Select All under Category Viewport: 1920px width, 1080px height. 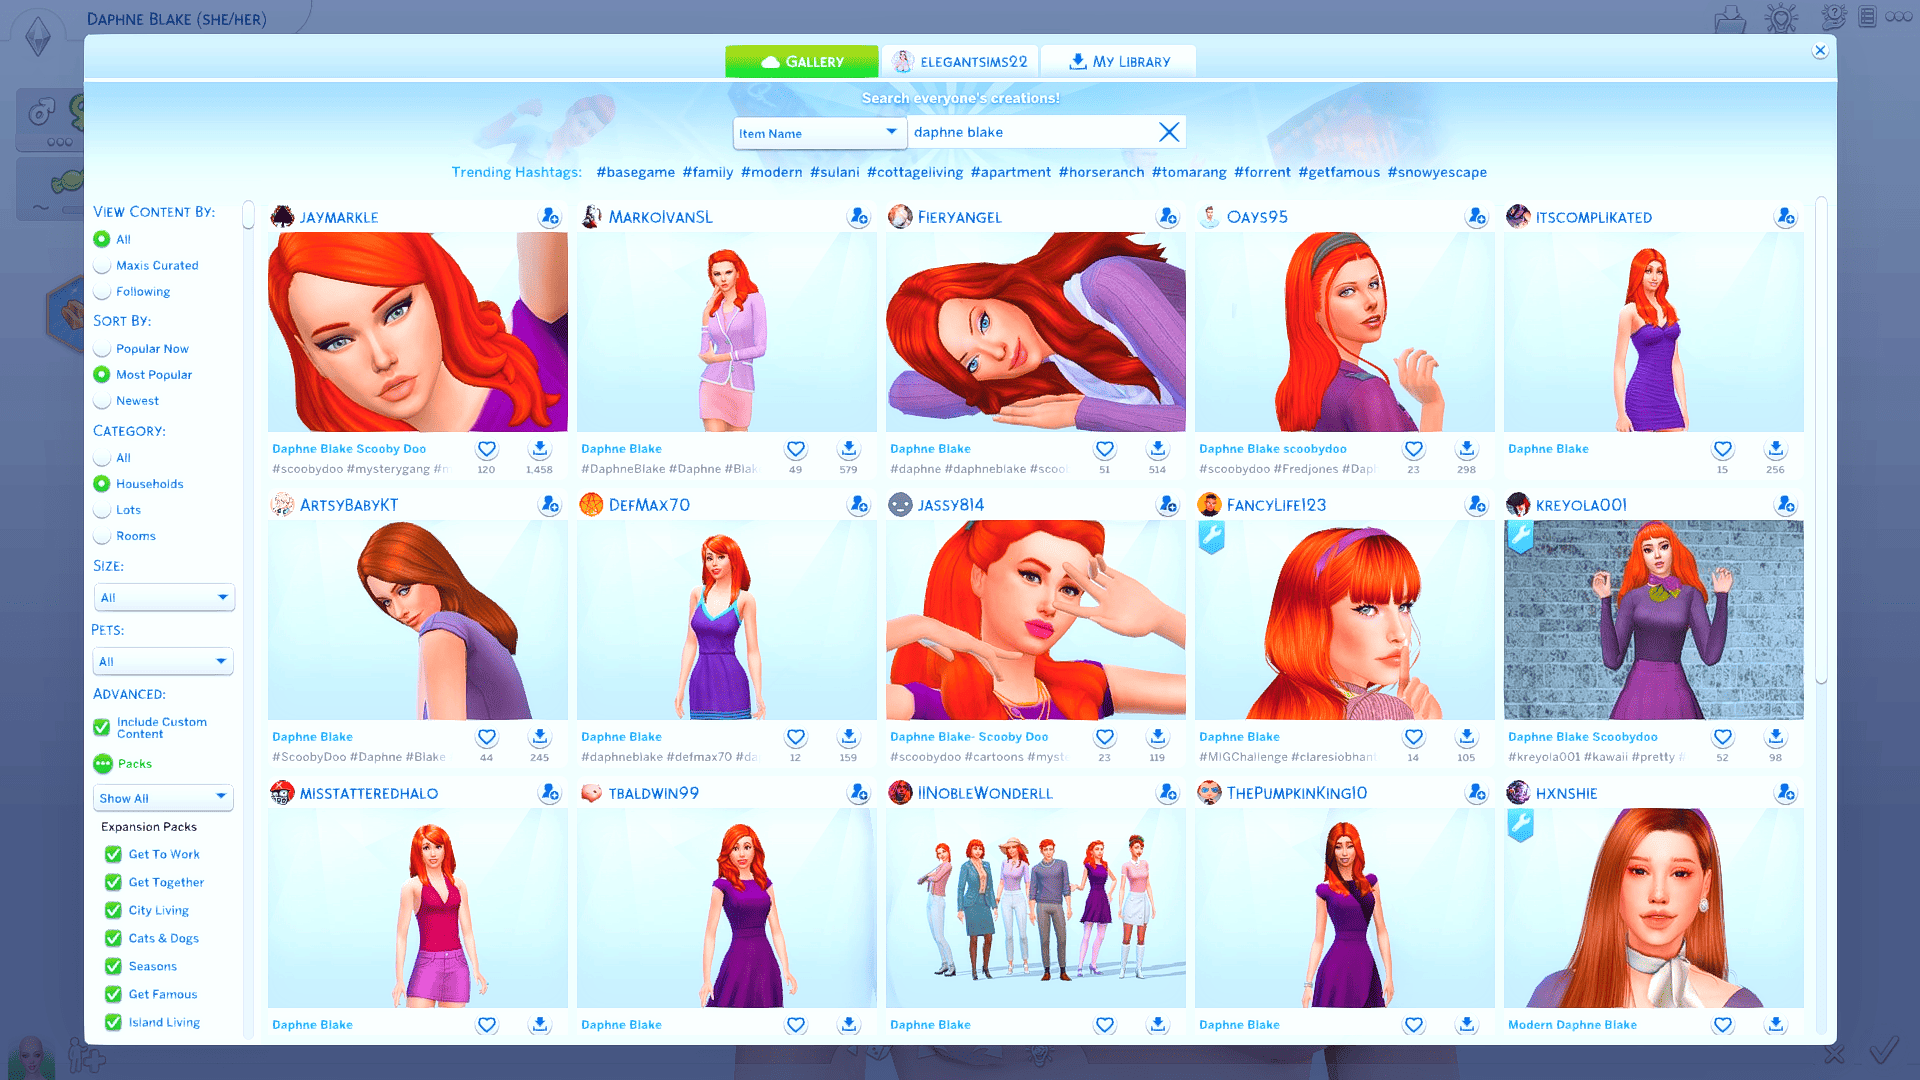point(102,457)
